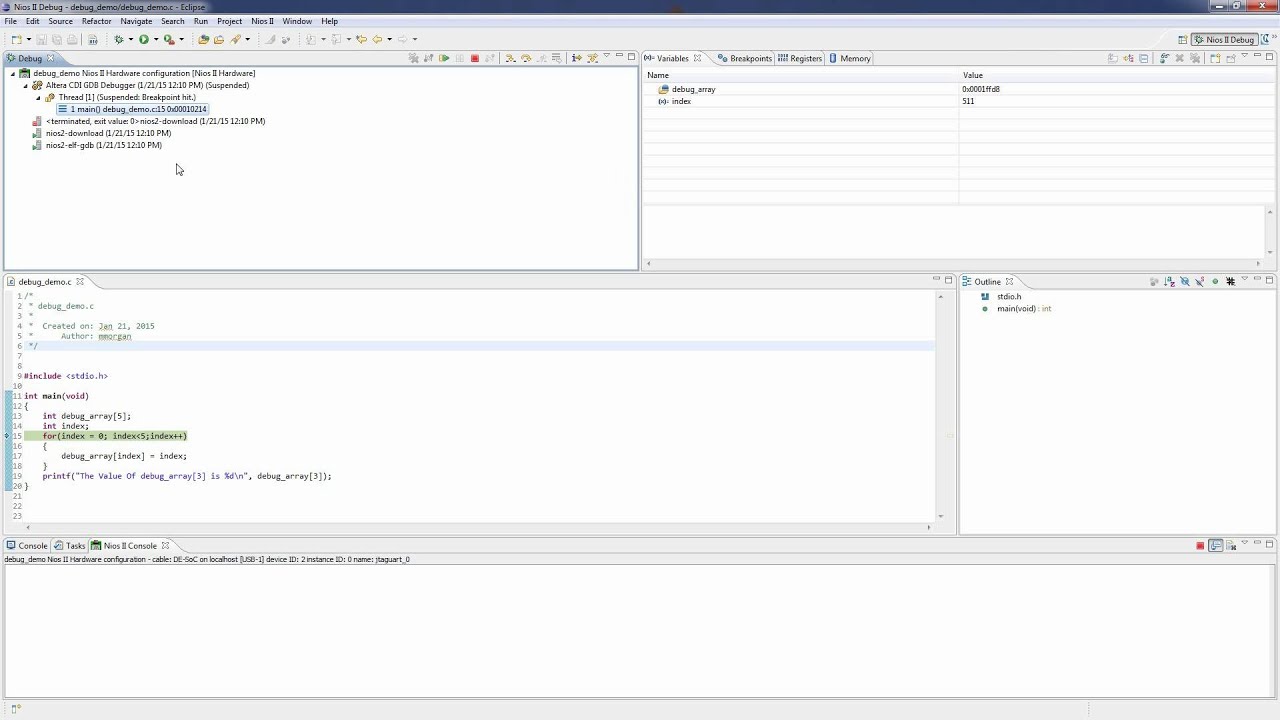Toggle Hide Non-Public Members green dot icon
Image resolution: width=1280 pixels, height=720 pixels.
tap(1215, 281)
